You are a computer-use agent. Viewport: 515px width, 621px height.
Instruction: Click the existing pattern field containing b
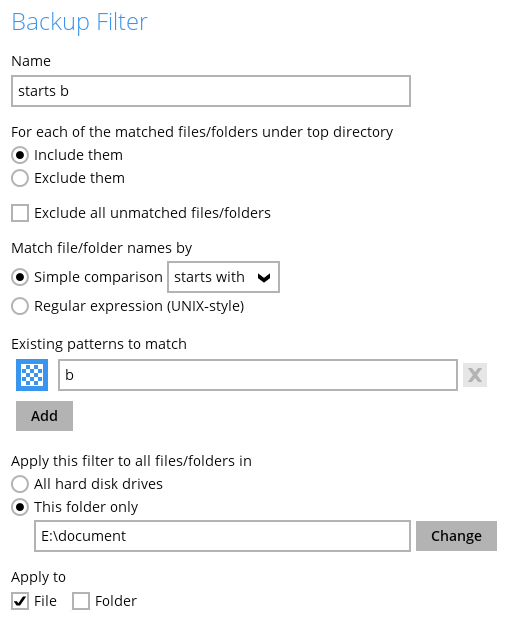tap(258, 375)
